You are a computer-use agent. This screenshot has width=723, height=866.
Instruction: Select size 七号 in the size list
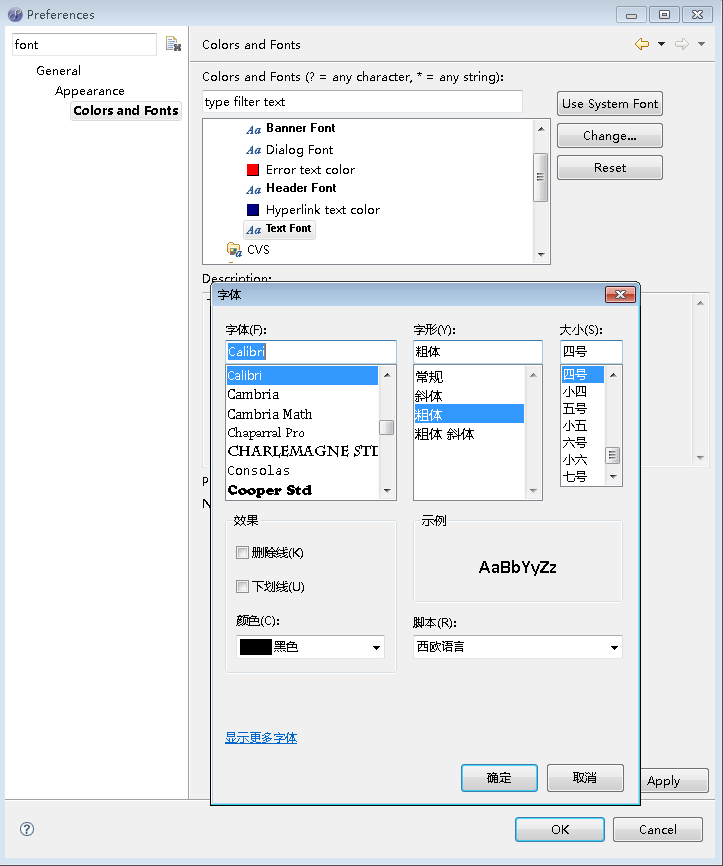click(x=583, y=476)
